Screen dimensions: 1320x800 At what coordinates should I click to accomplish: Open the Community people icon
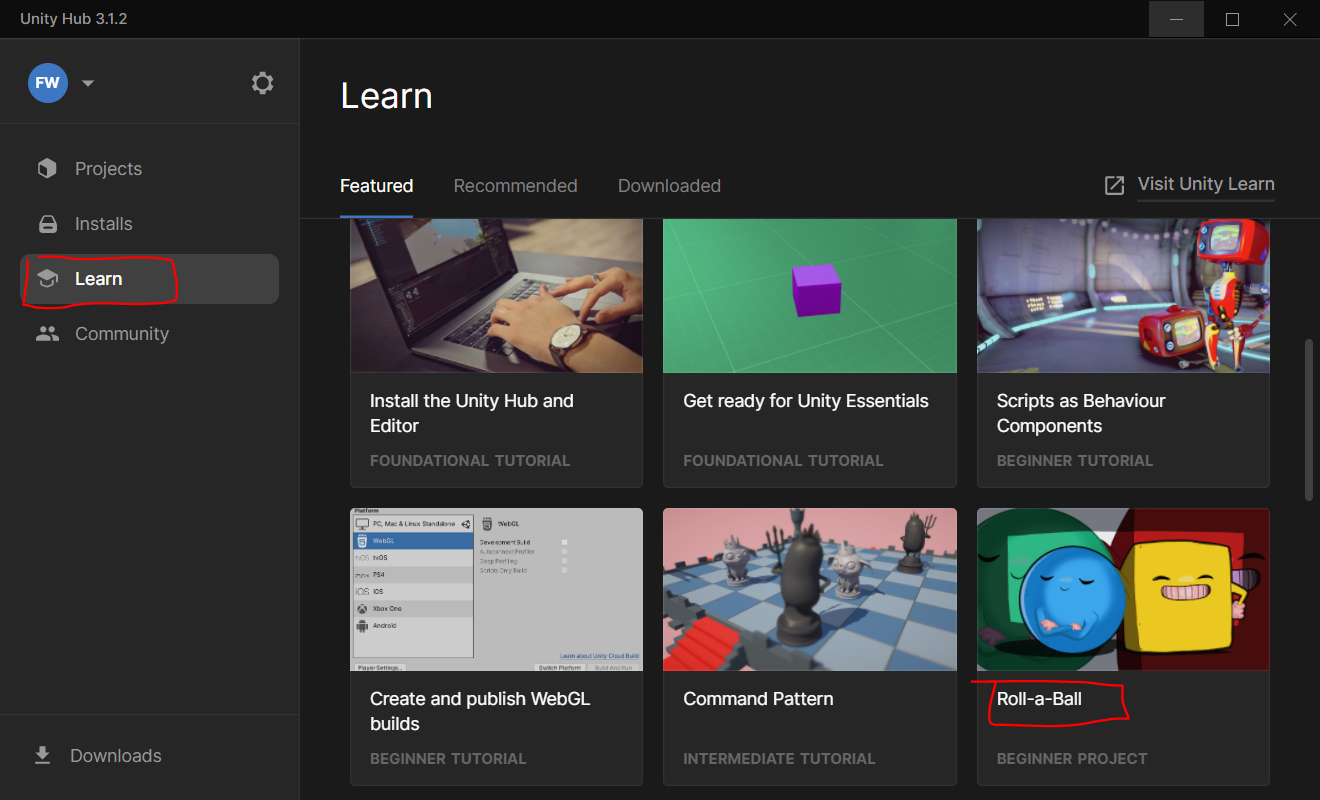tap(47, 334)
